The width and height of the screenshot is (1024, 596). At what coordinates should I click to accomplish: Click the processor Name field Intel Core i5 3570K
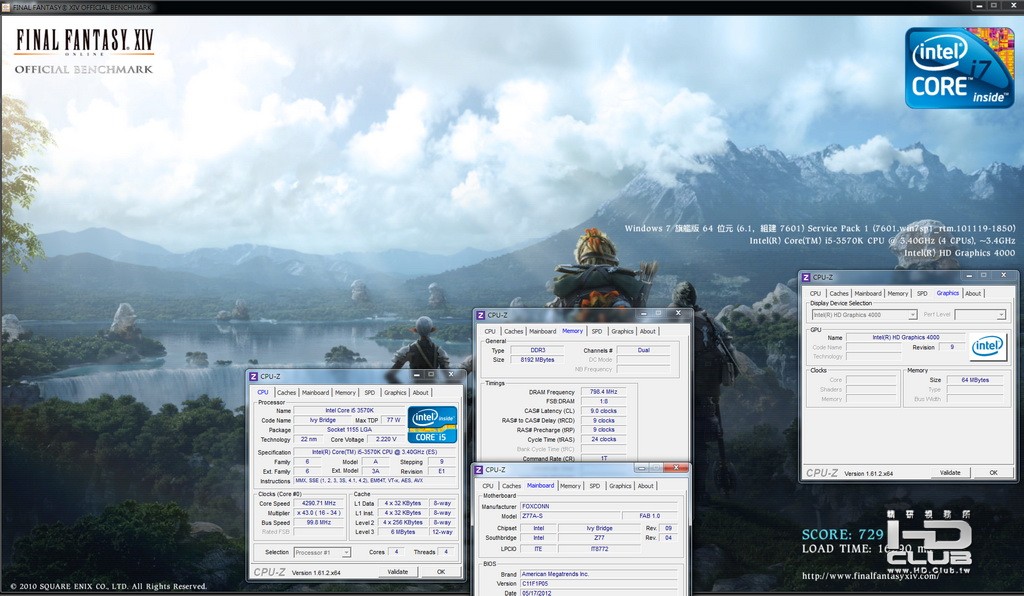349,411
